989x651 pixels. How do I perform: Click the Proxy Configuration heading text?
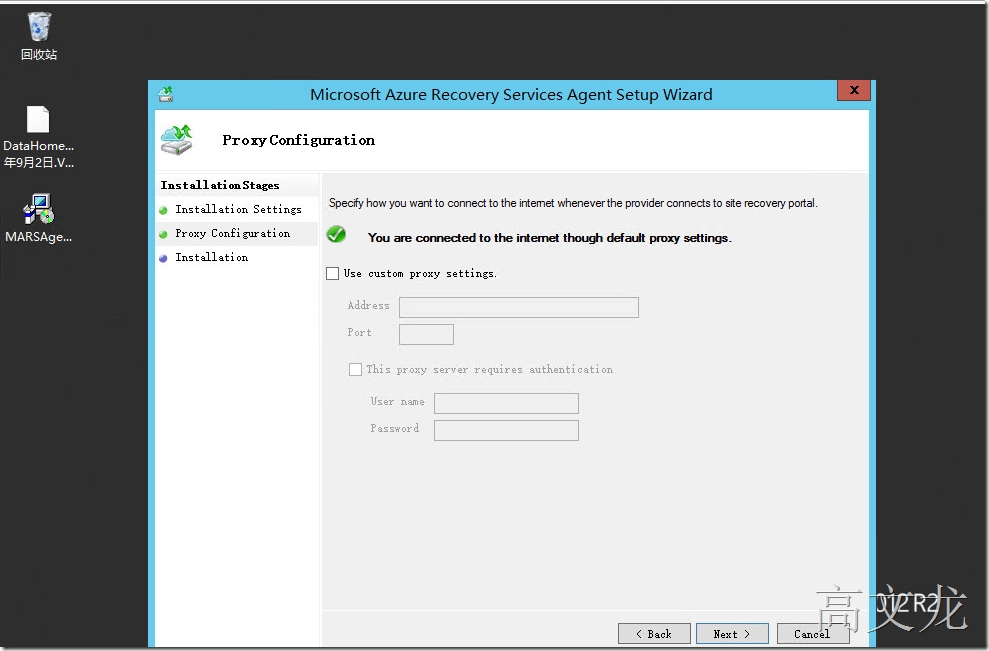[299, 140]
